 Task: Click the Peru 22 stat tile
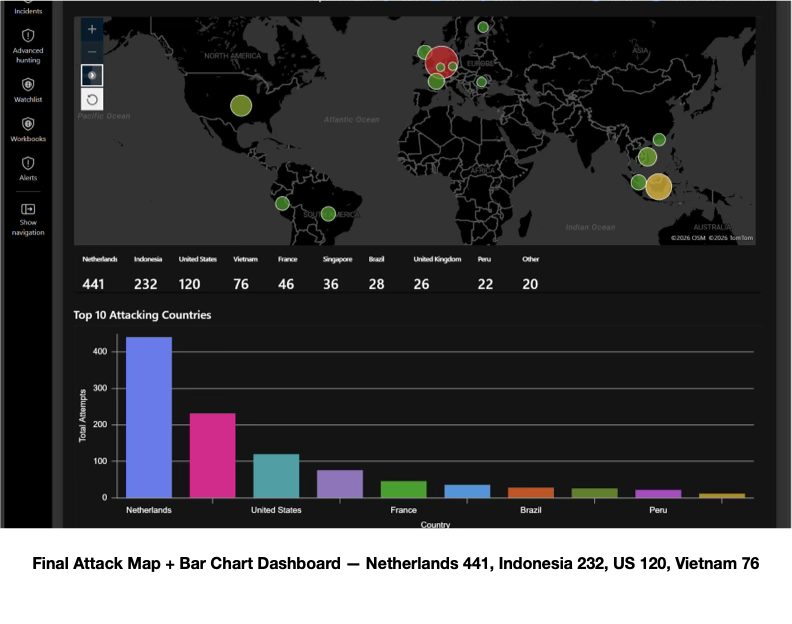click(x=485, y=274)
